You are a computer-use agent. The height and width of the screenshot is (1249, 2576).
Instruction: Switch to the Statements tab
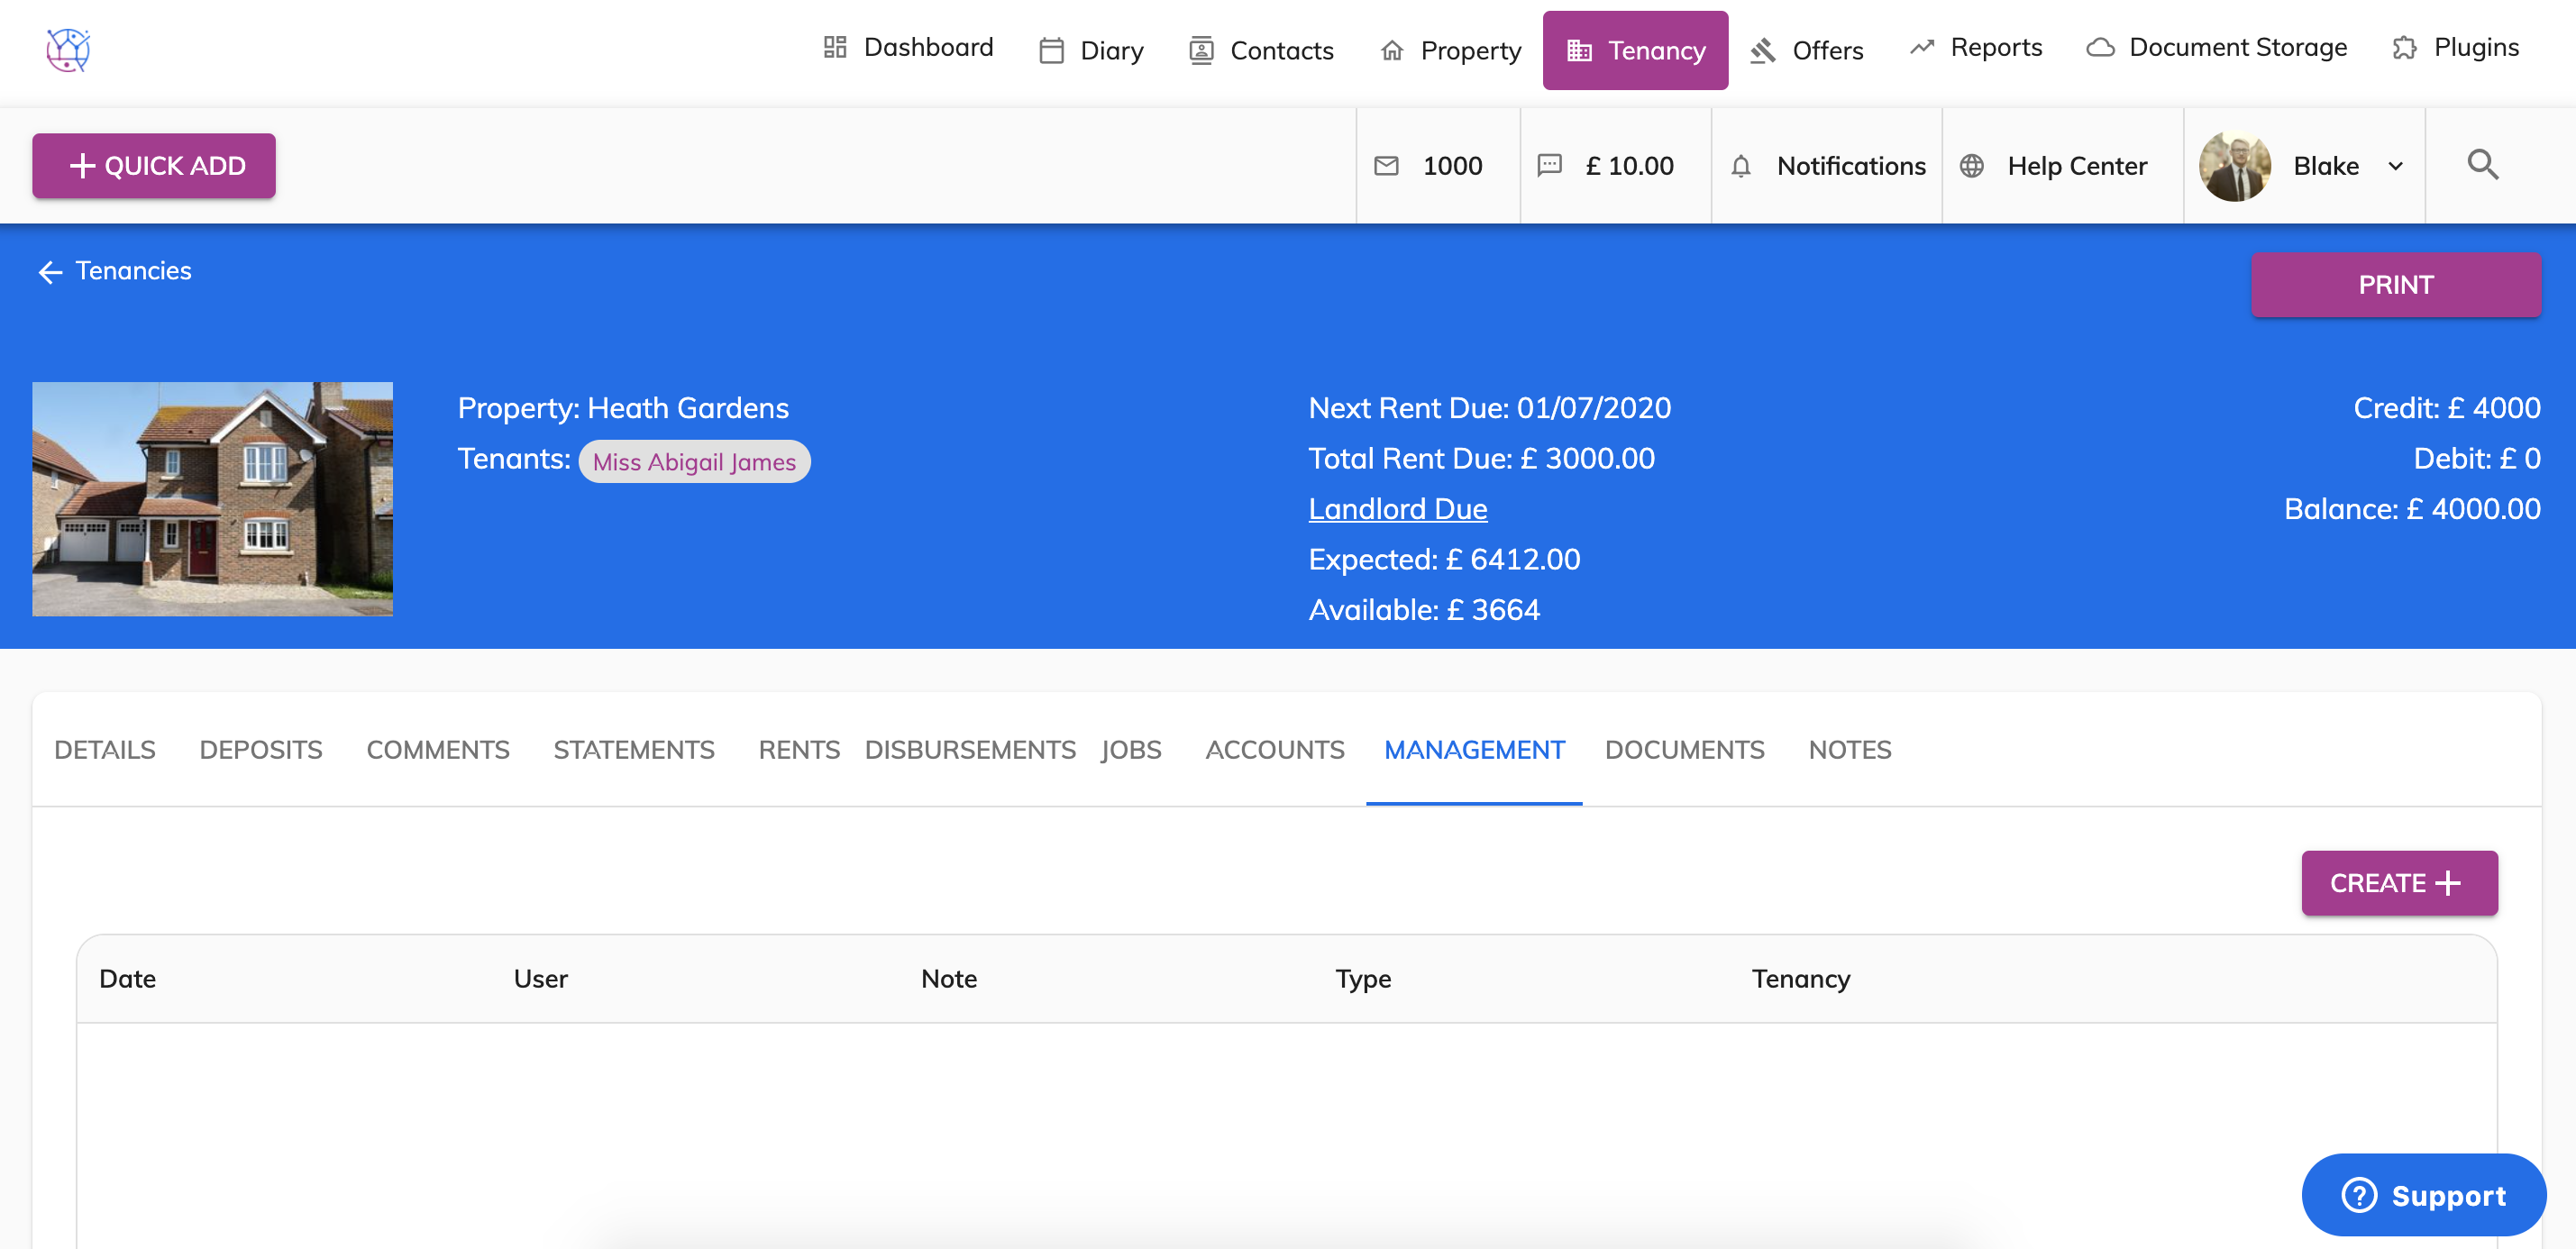(x=633, y=749)
